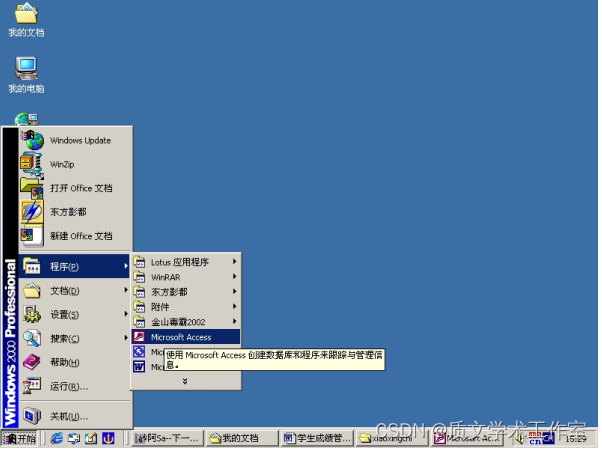Launch Windows Update from Start menu
The width and height of the screenshot is (602, 450).
tap(76, 141)
